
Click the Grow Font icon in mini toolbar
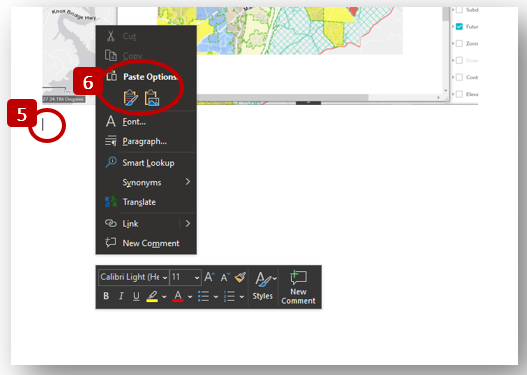point(209,277)
